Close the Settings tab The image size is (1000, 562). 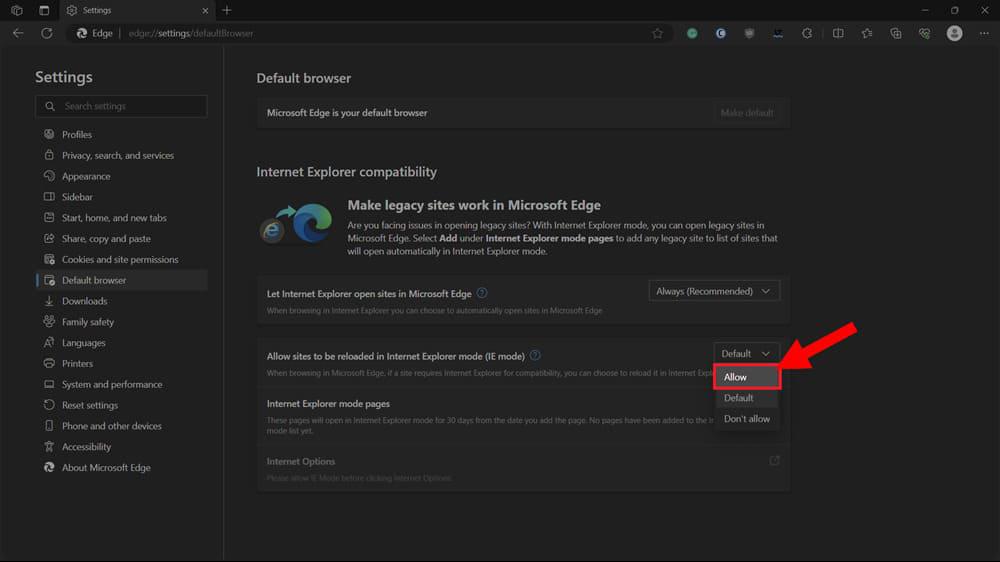205,10
